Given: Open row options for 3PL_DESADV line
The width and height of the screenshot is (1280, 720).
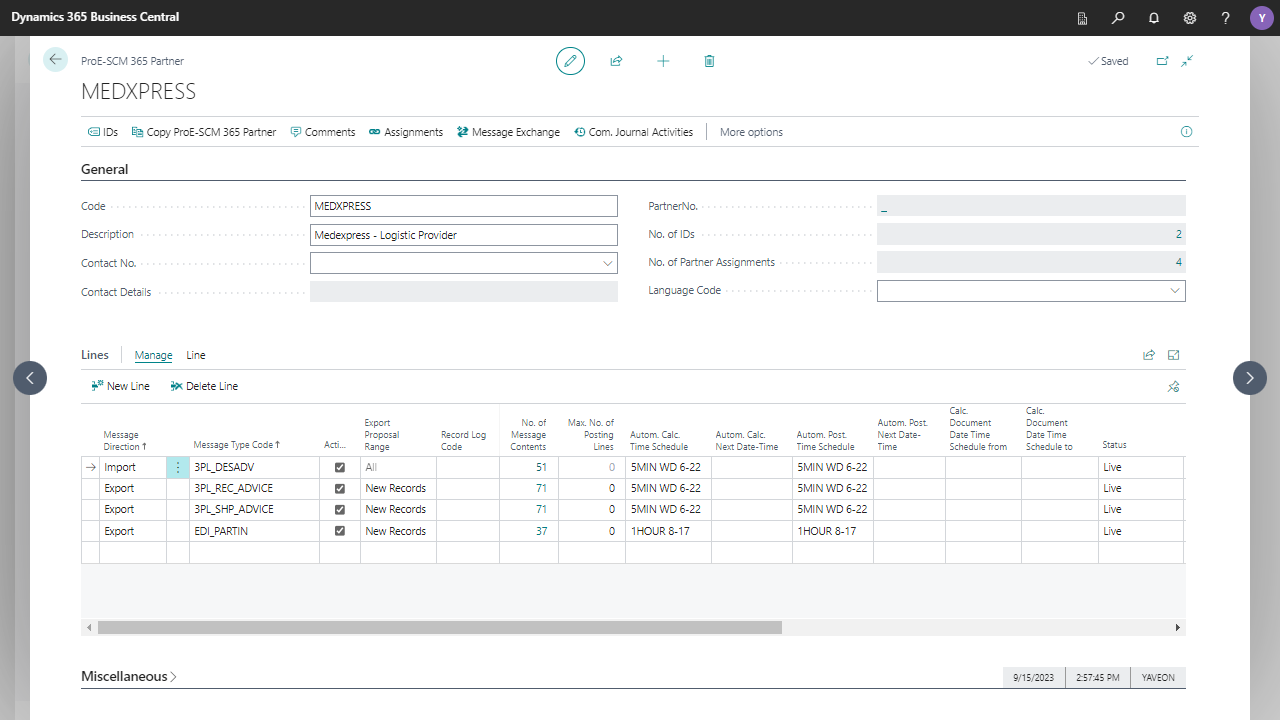Looking at the screenshot, I should click(178, 467).
